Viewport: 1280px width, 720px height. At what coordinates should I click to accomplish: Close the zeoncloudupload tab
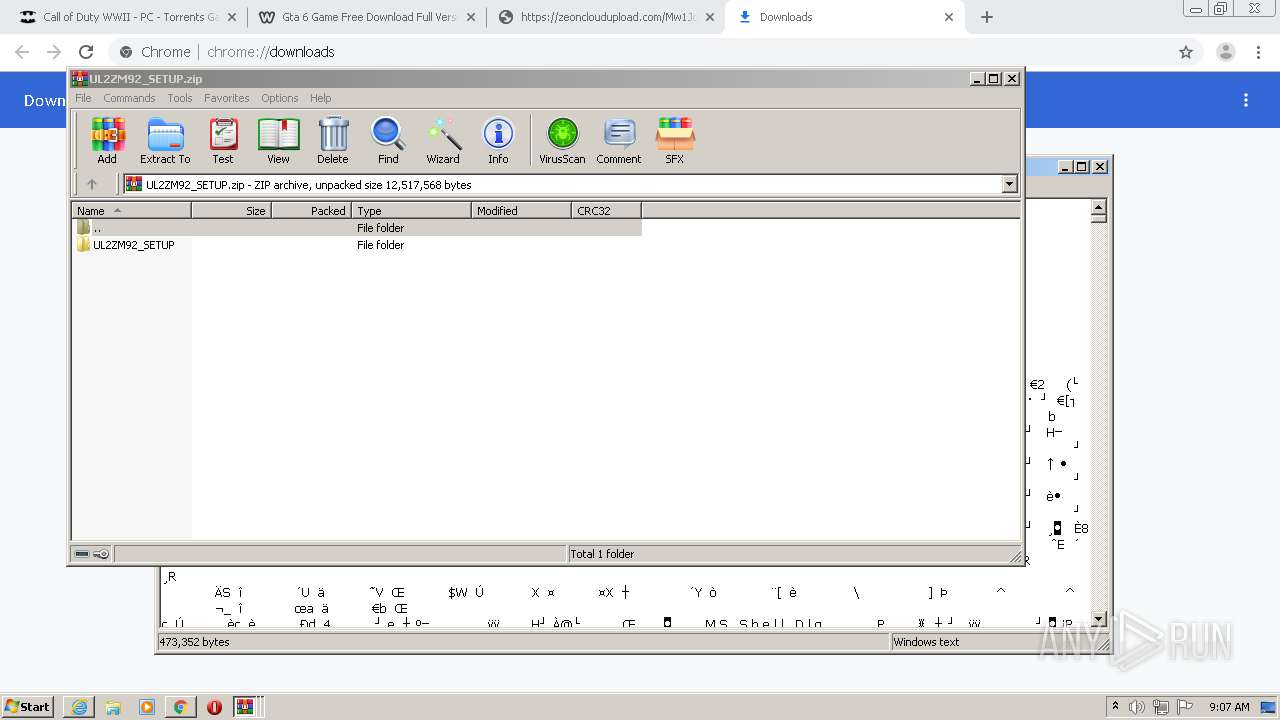coord(710,17)
